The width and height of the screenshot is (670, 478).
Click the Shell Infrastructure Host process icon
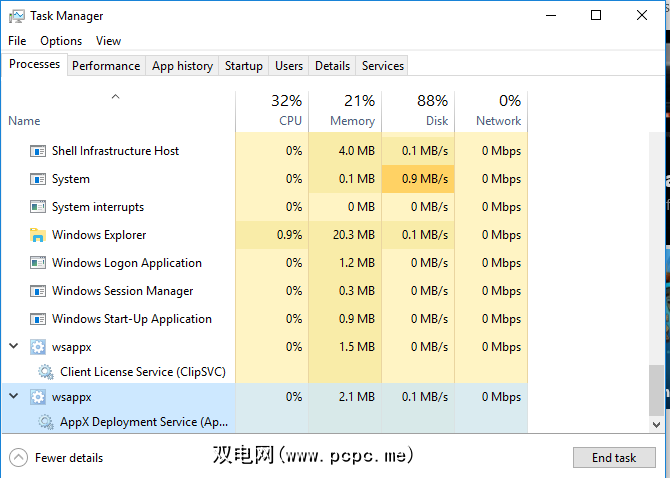point(38,151)
